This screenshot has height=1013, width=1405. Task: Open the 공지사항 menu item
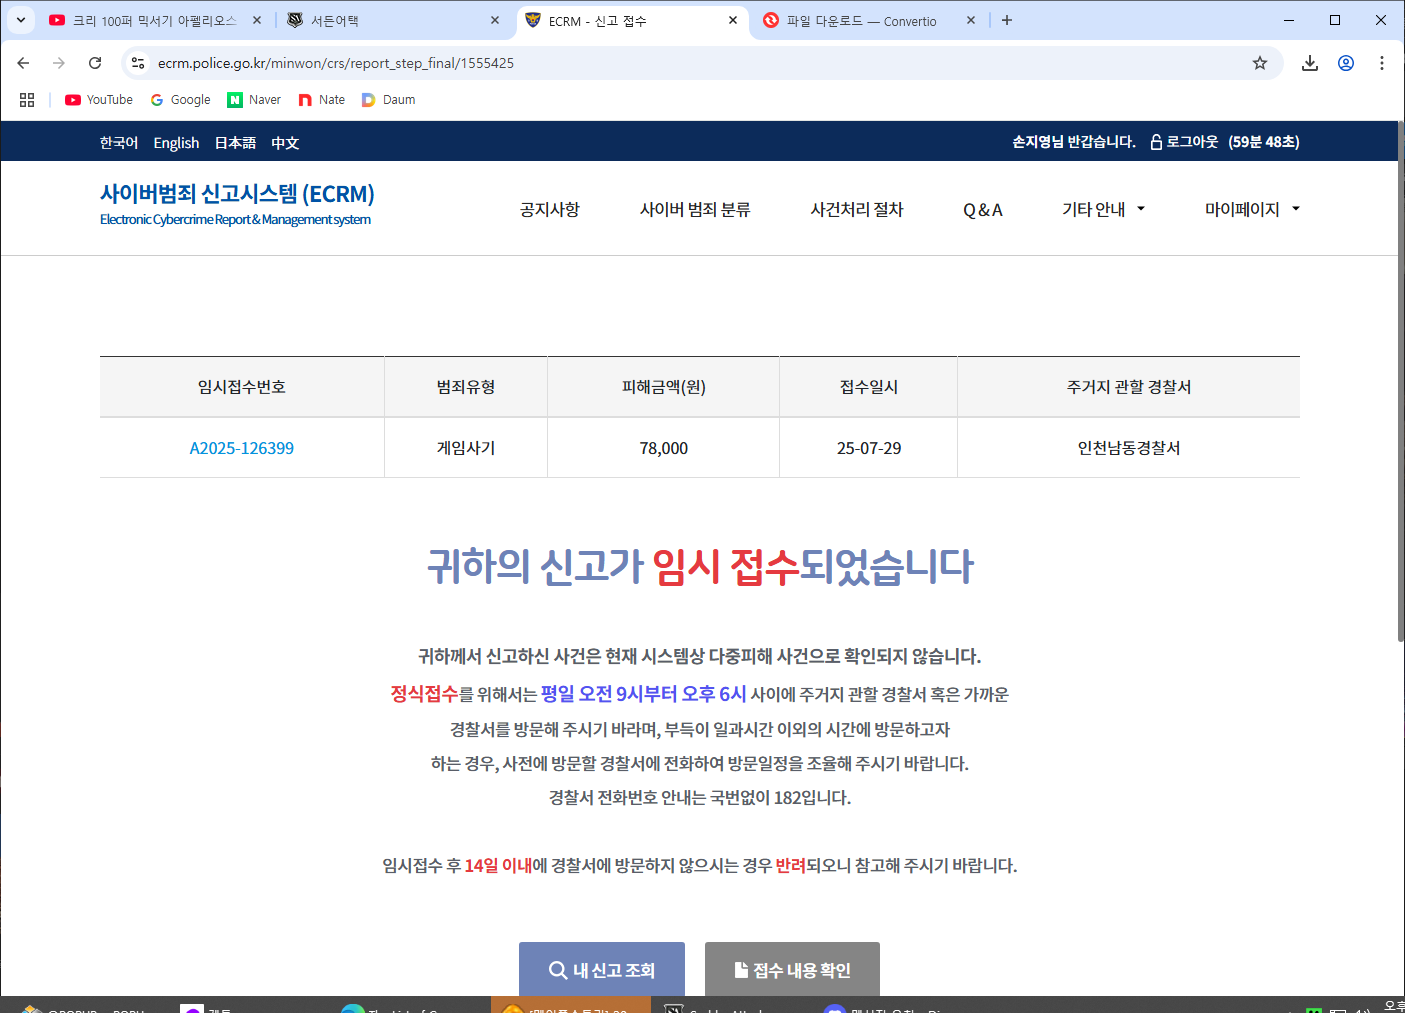point(549,209)
